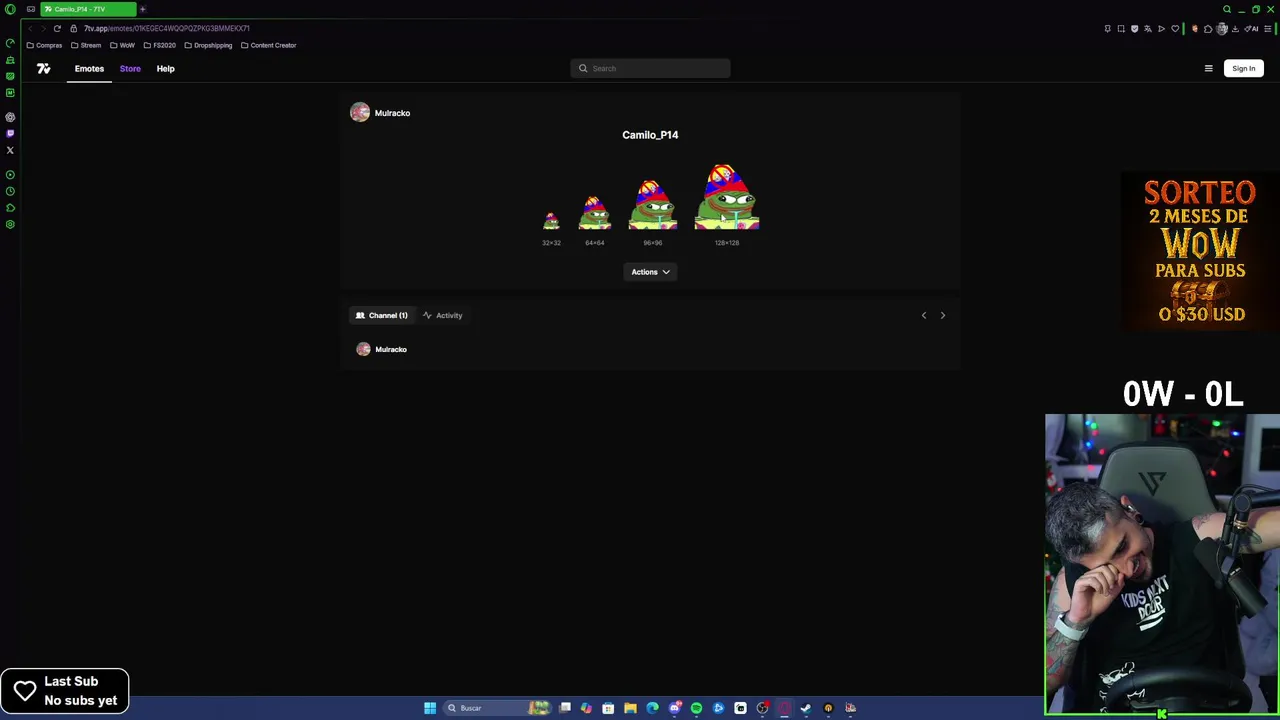
Task: Switch to the Activity tab
Action: (x=442, y=315)
